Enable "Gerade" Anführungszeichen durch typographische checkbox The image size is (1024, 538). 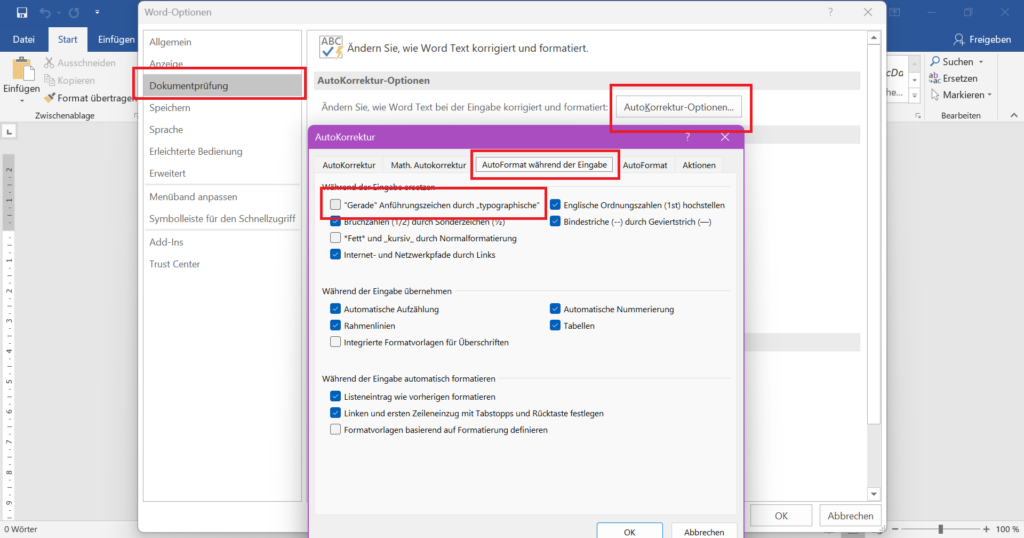[x=336, y=205]
